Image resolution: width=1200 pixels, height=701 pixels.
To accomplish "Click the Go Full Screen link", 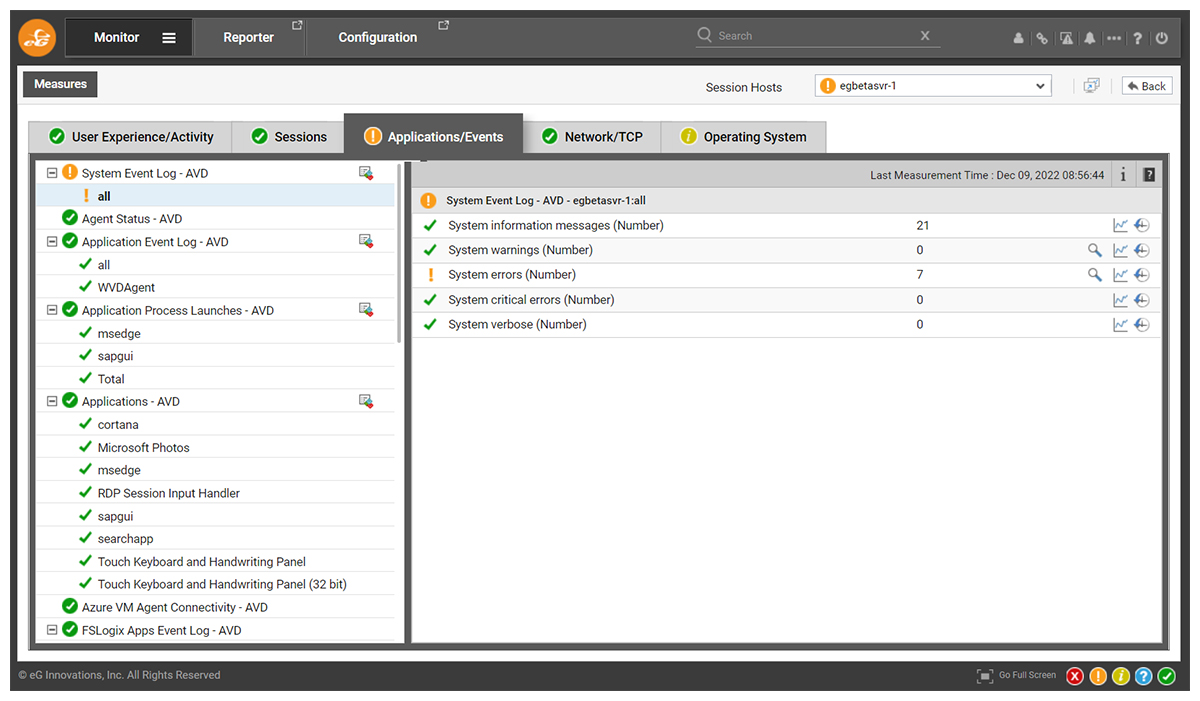I will pos(1027,676).
